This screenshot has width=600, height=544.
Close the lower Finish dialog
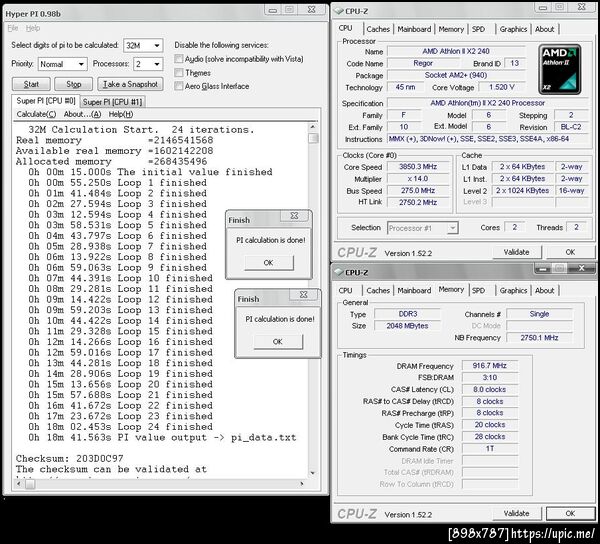[x=303, y=295]
